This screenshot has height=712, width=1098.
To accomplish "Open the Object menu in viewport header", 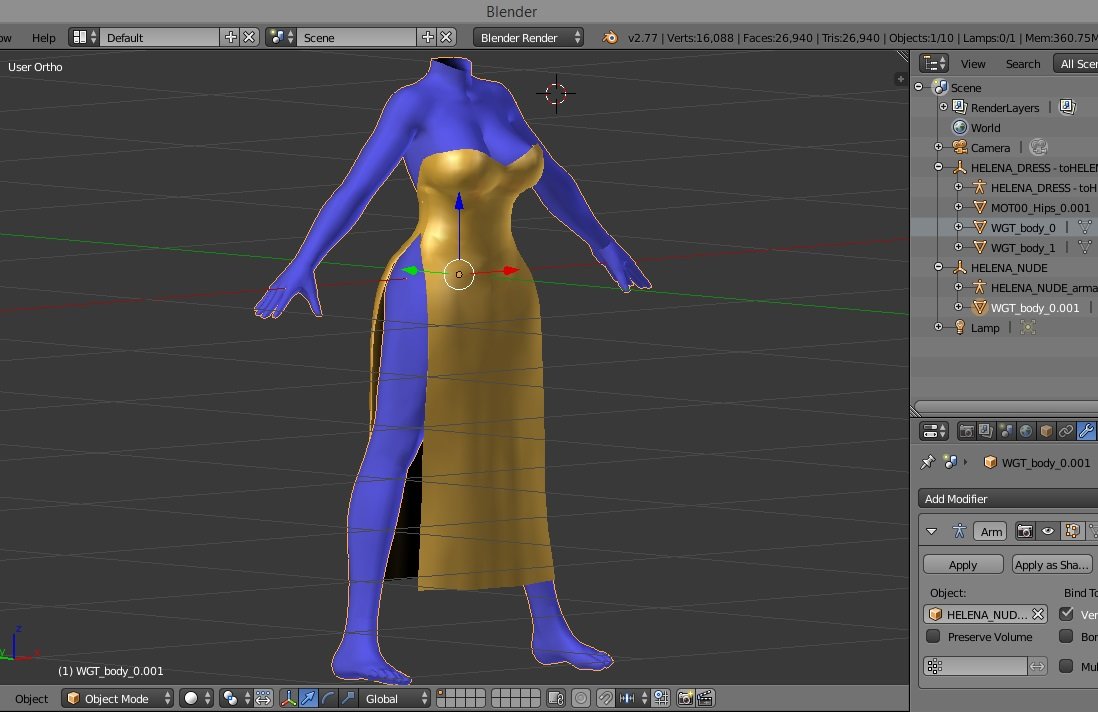I will [32, 699].
